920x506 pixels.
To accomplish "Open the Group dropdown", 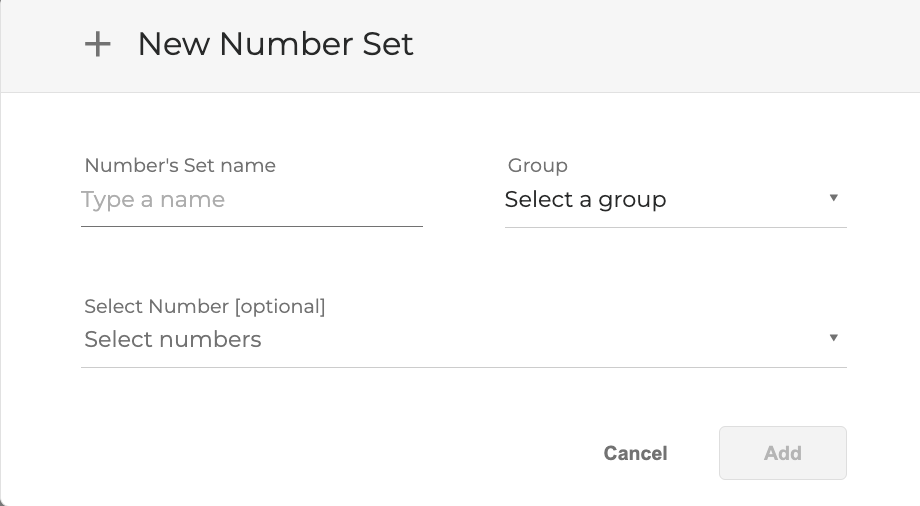I will [675, 200].
